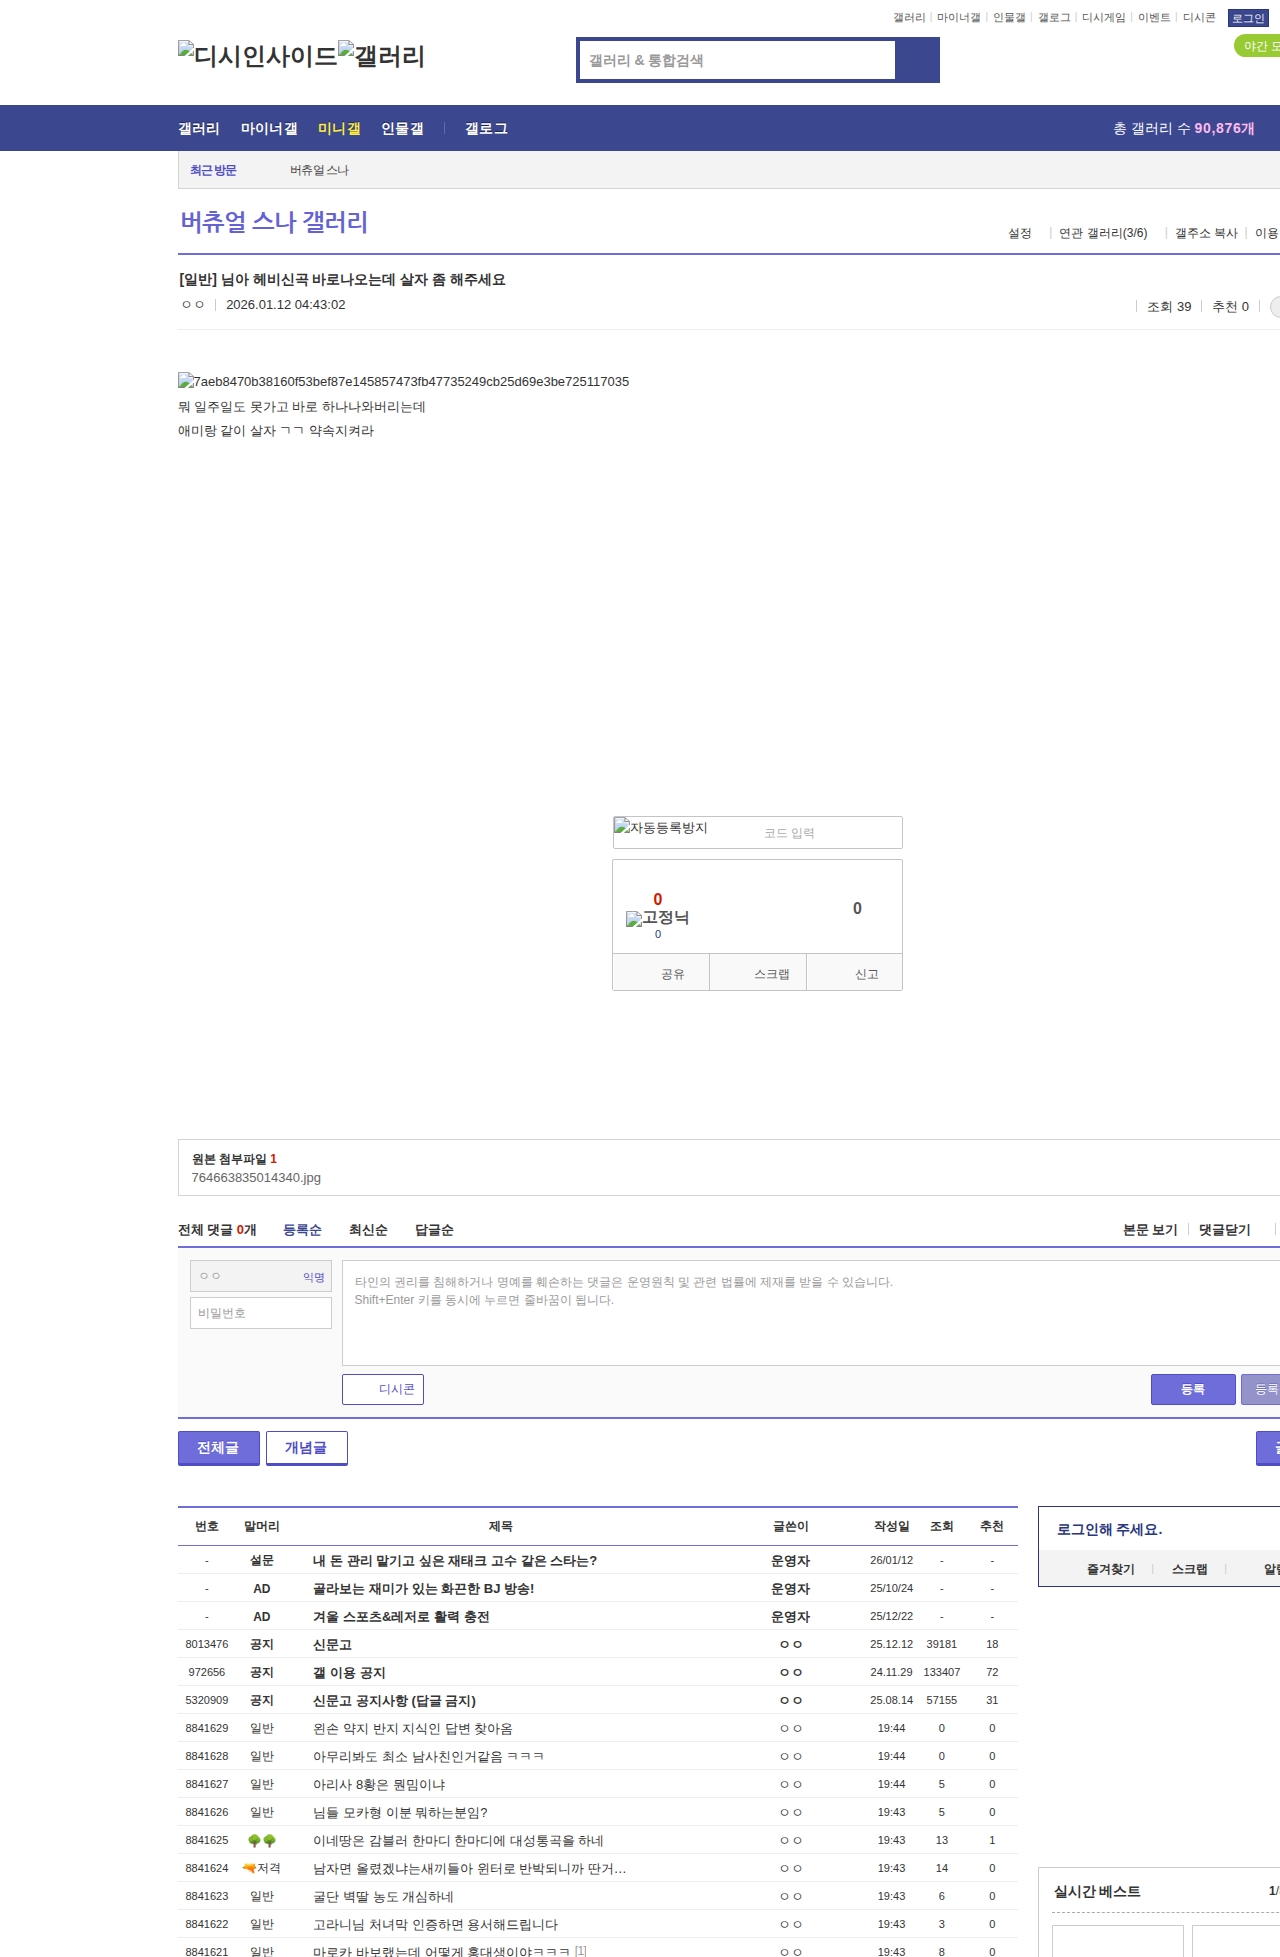Collapse comments with 댓글닫기
Screen dimensions: 1280x1957
[1224, 1230]
